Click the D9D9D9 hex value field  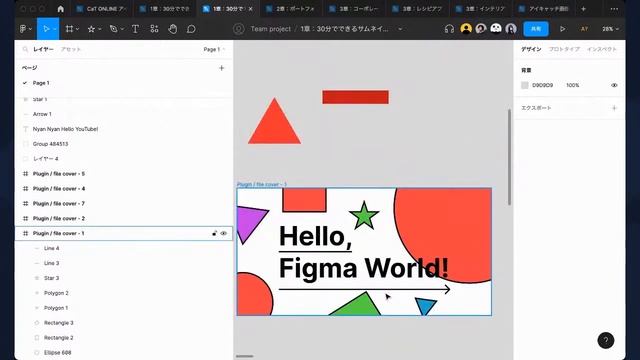pyautogui.click(x=542, y=85)
